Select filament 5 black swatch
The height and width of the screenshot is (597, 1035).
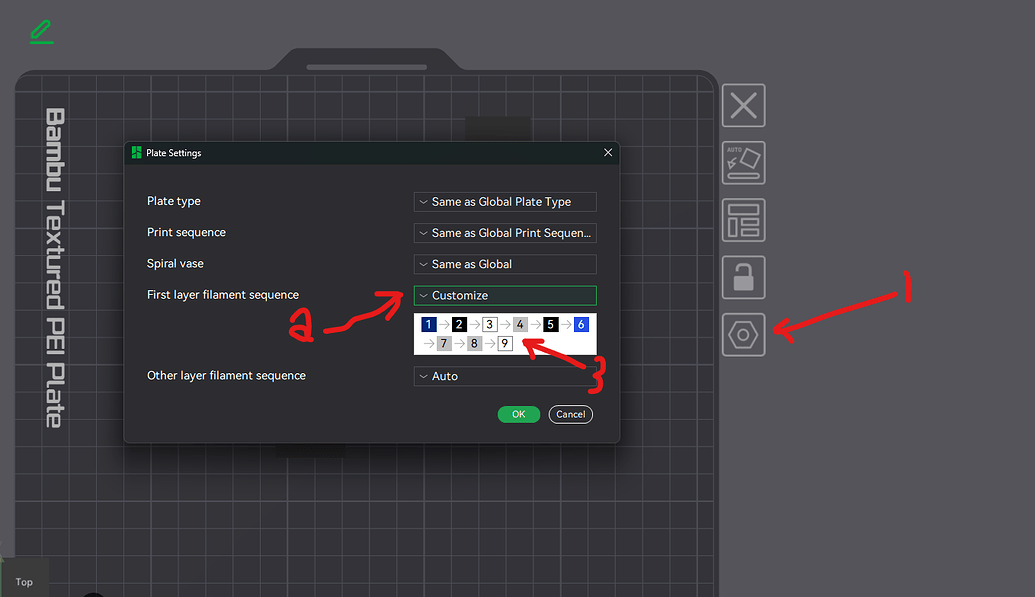click(x=551, y=324)
